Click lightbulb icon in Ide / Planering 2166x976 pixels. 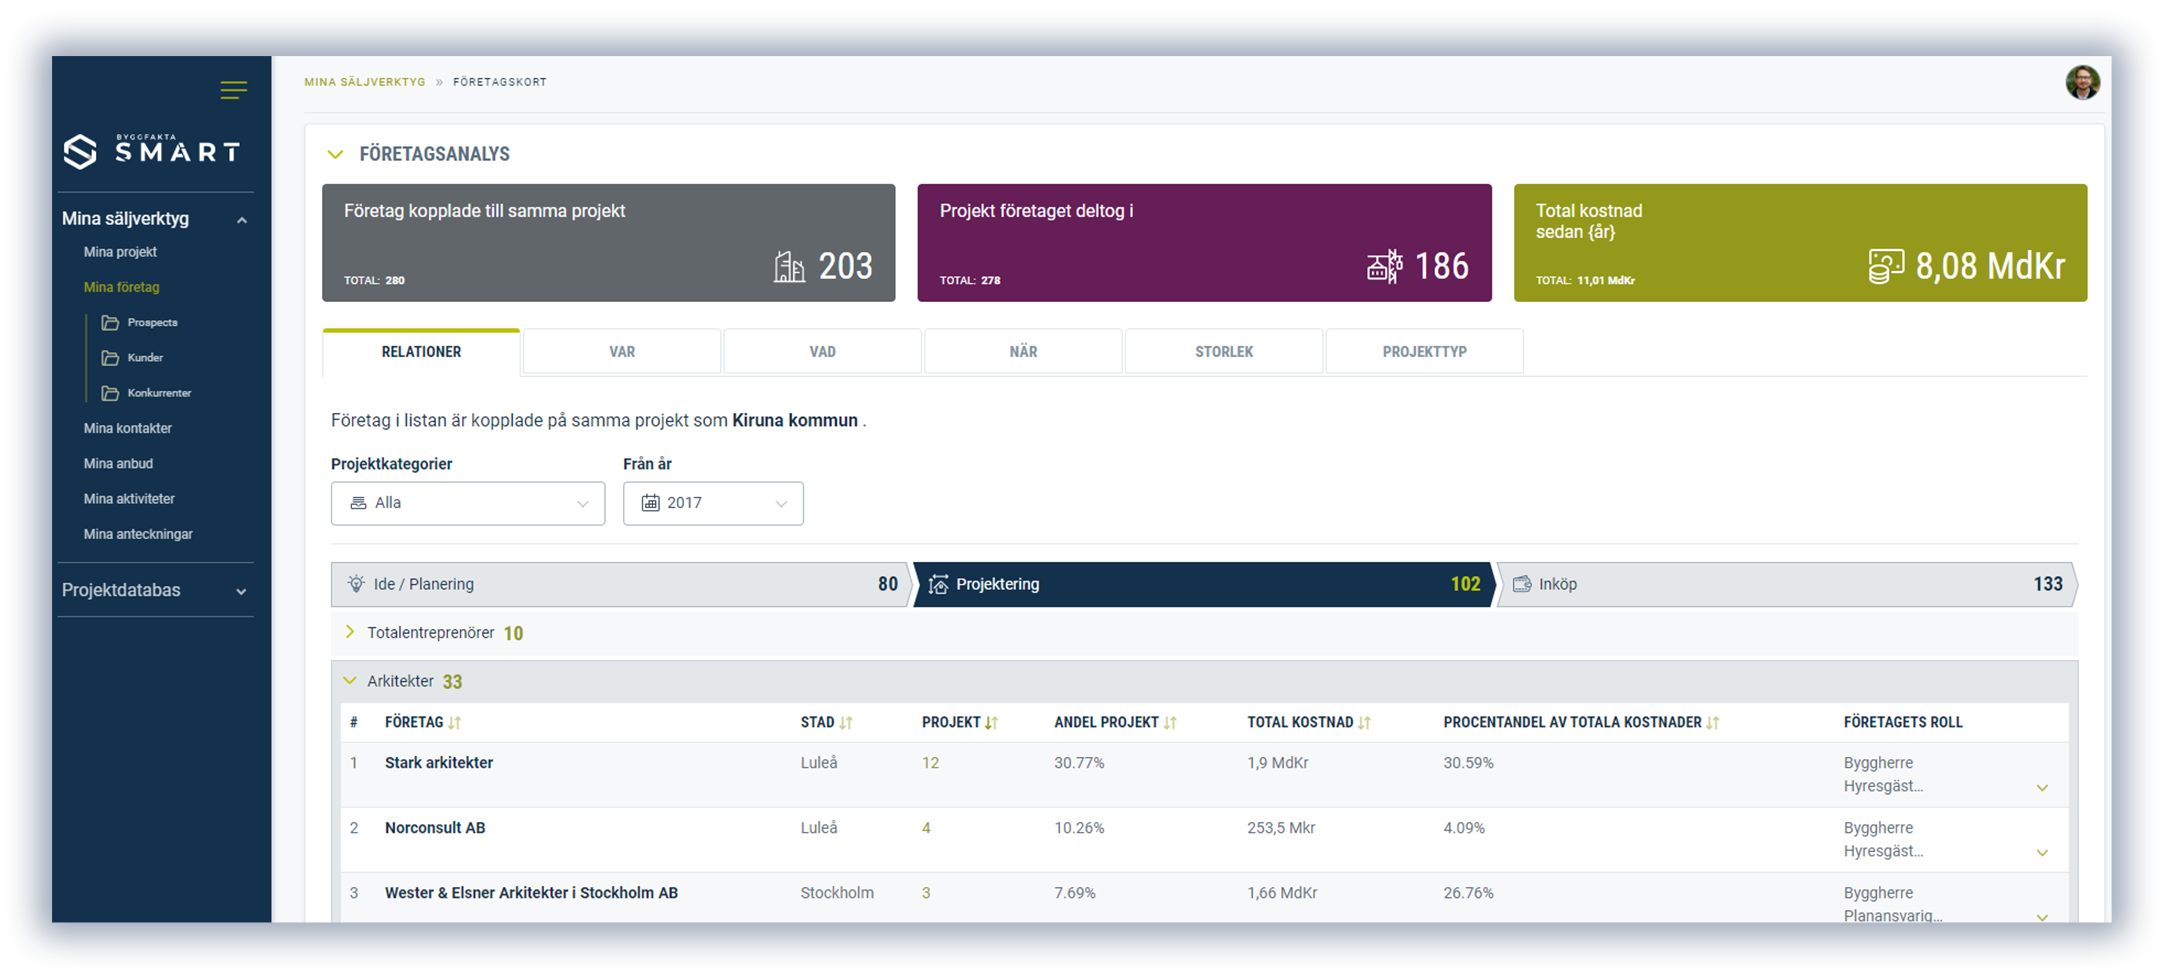(x=356, y=584)
